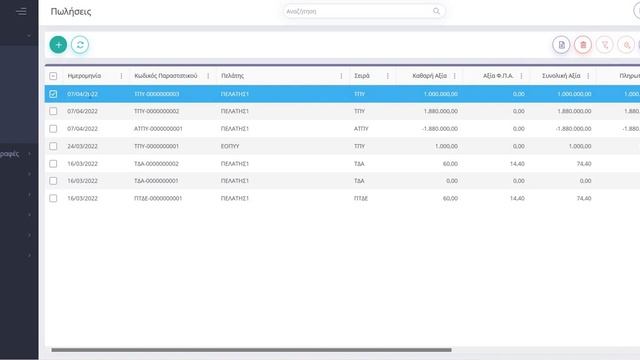Open Ημερομηνία column options menu

tap(121, 76)
